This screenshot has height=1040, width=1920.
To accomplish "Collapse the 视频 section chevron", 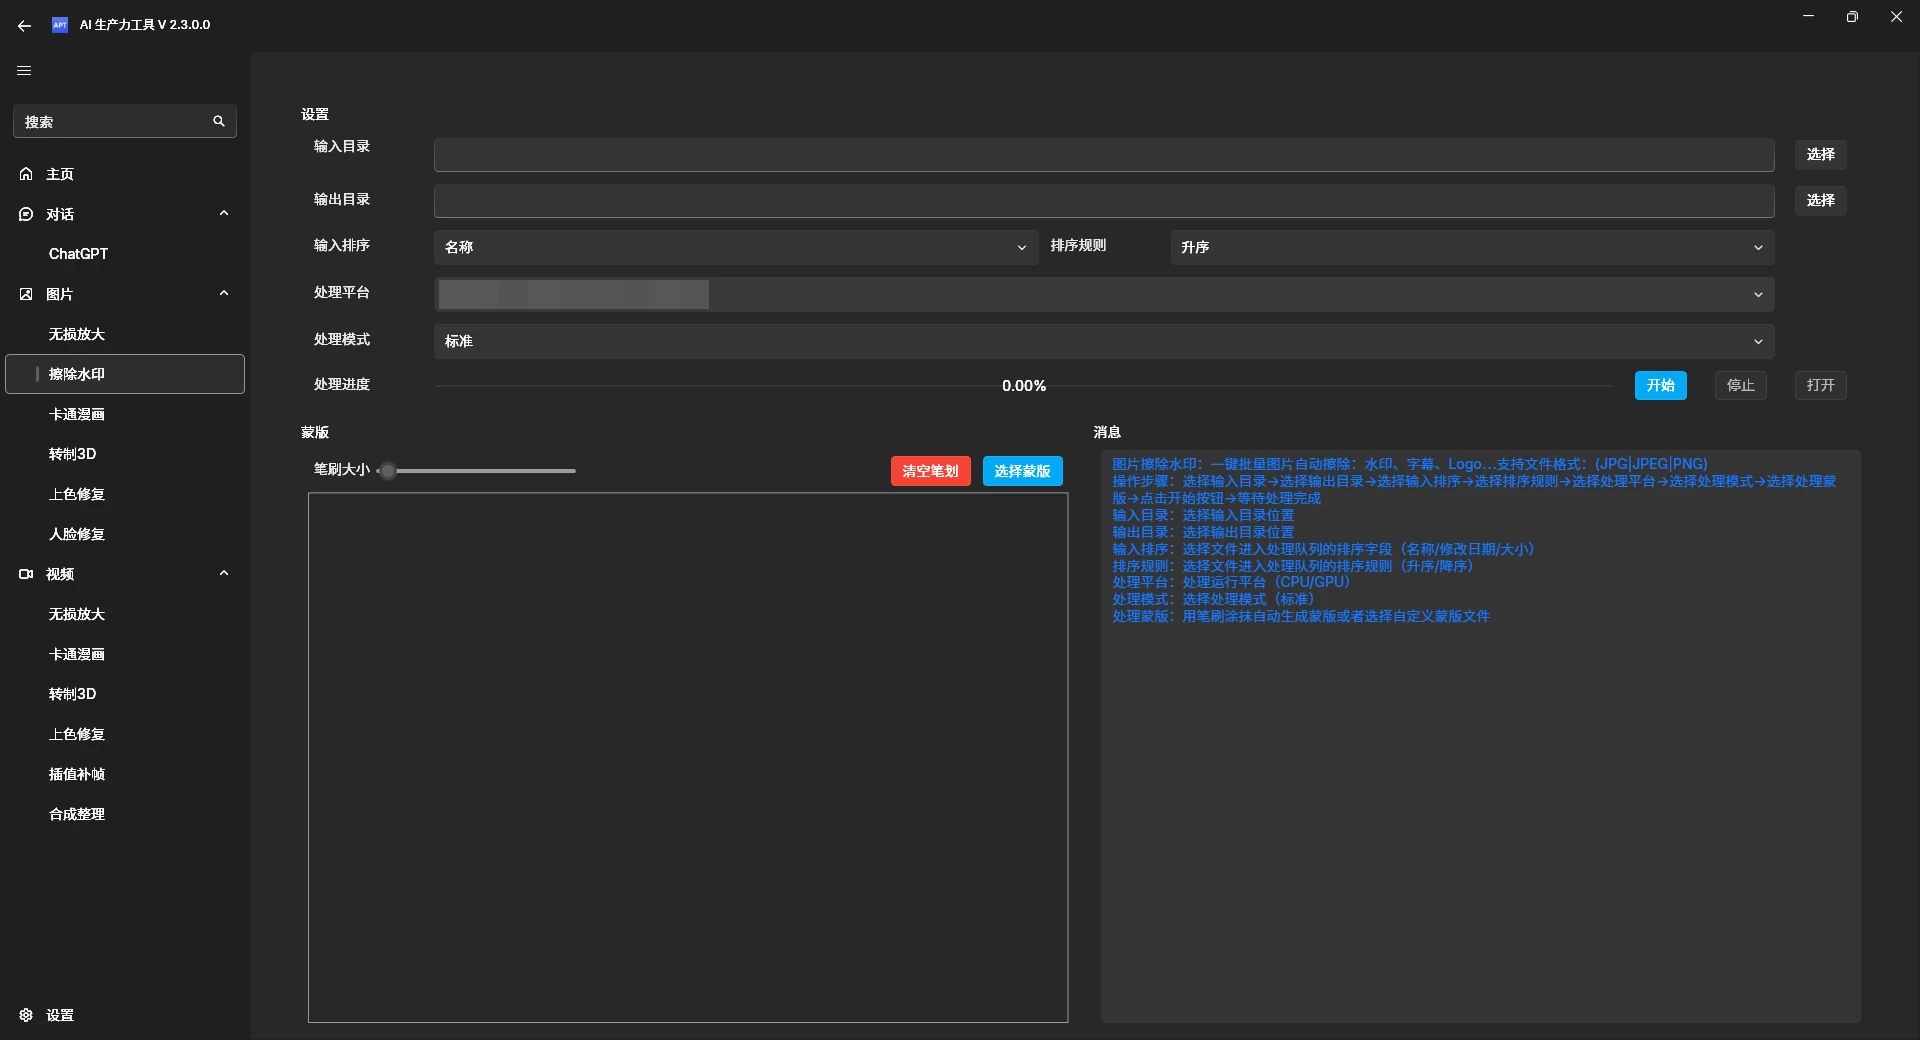I will click(x=224, y=573).
